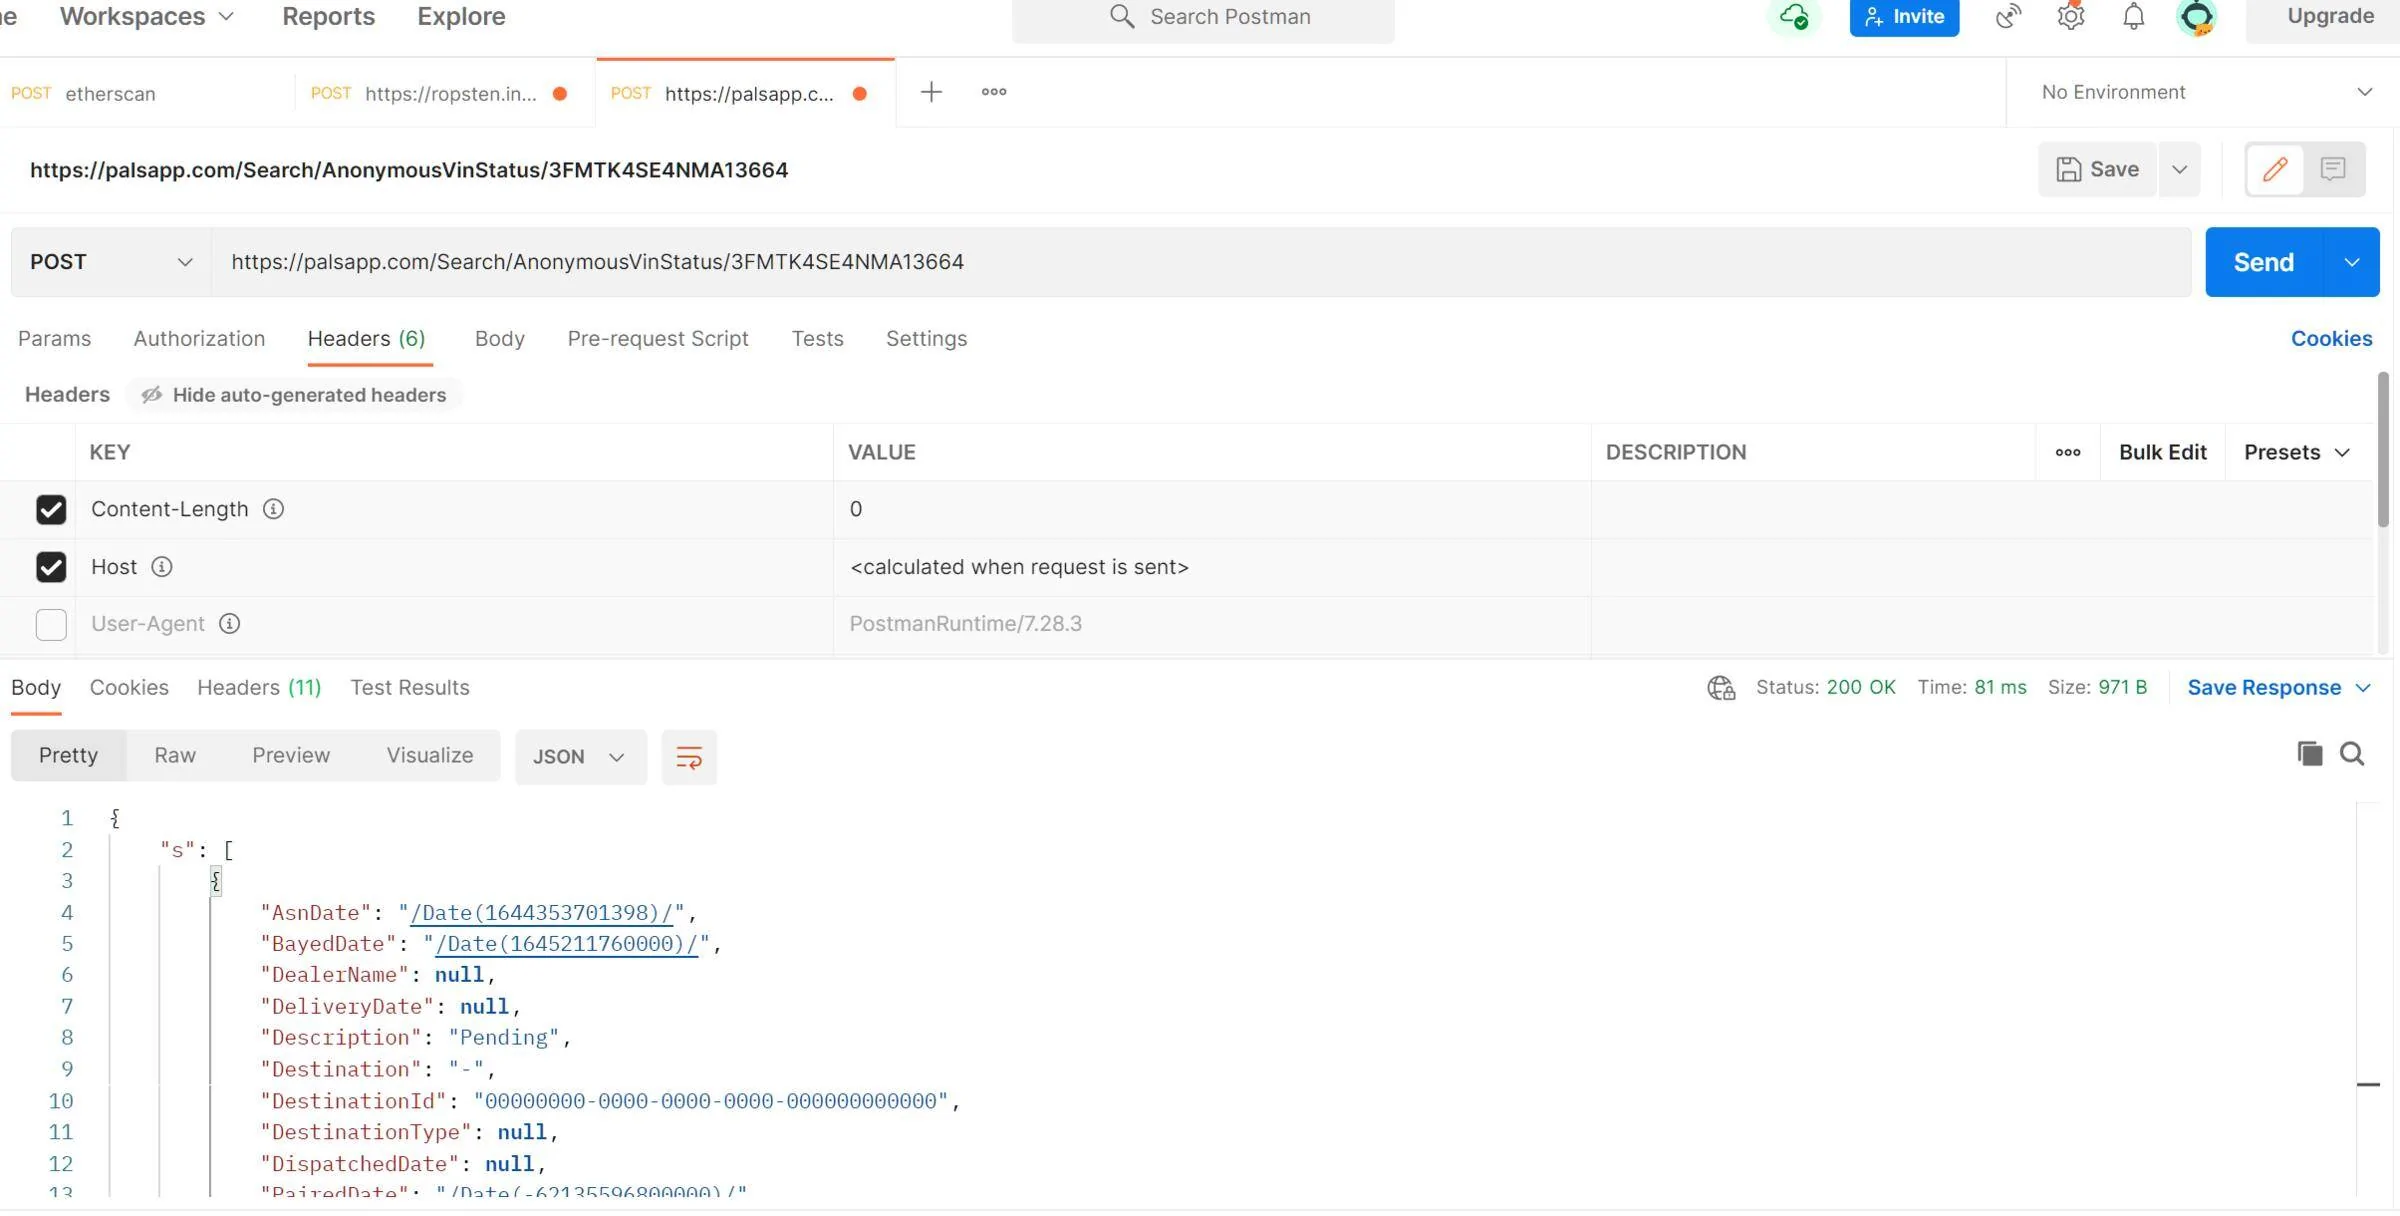Open the request Body tab

click(499, 339)
